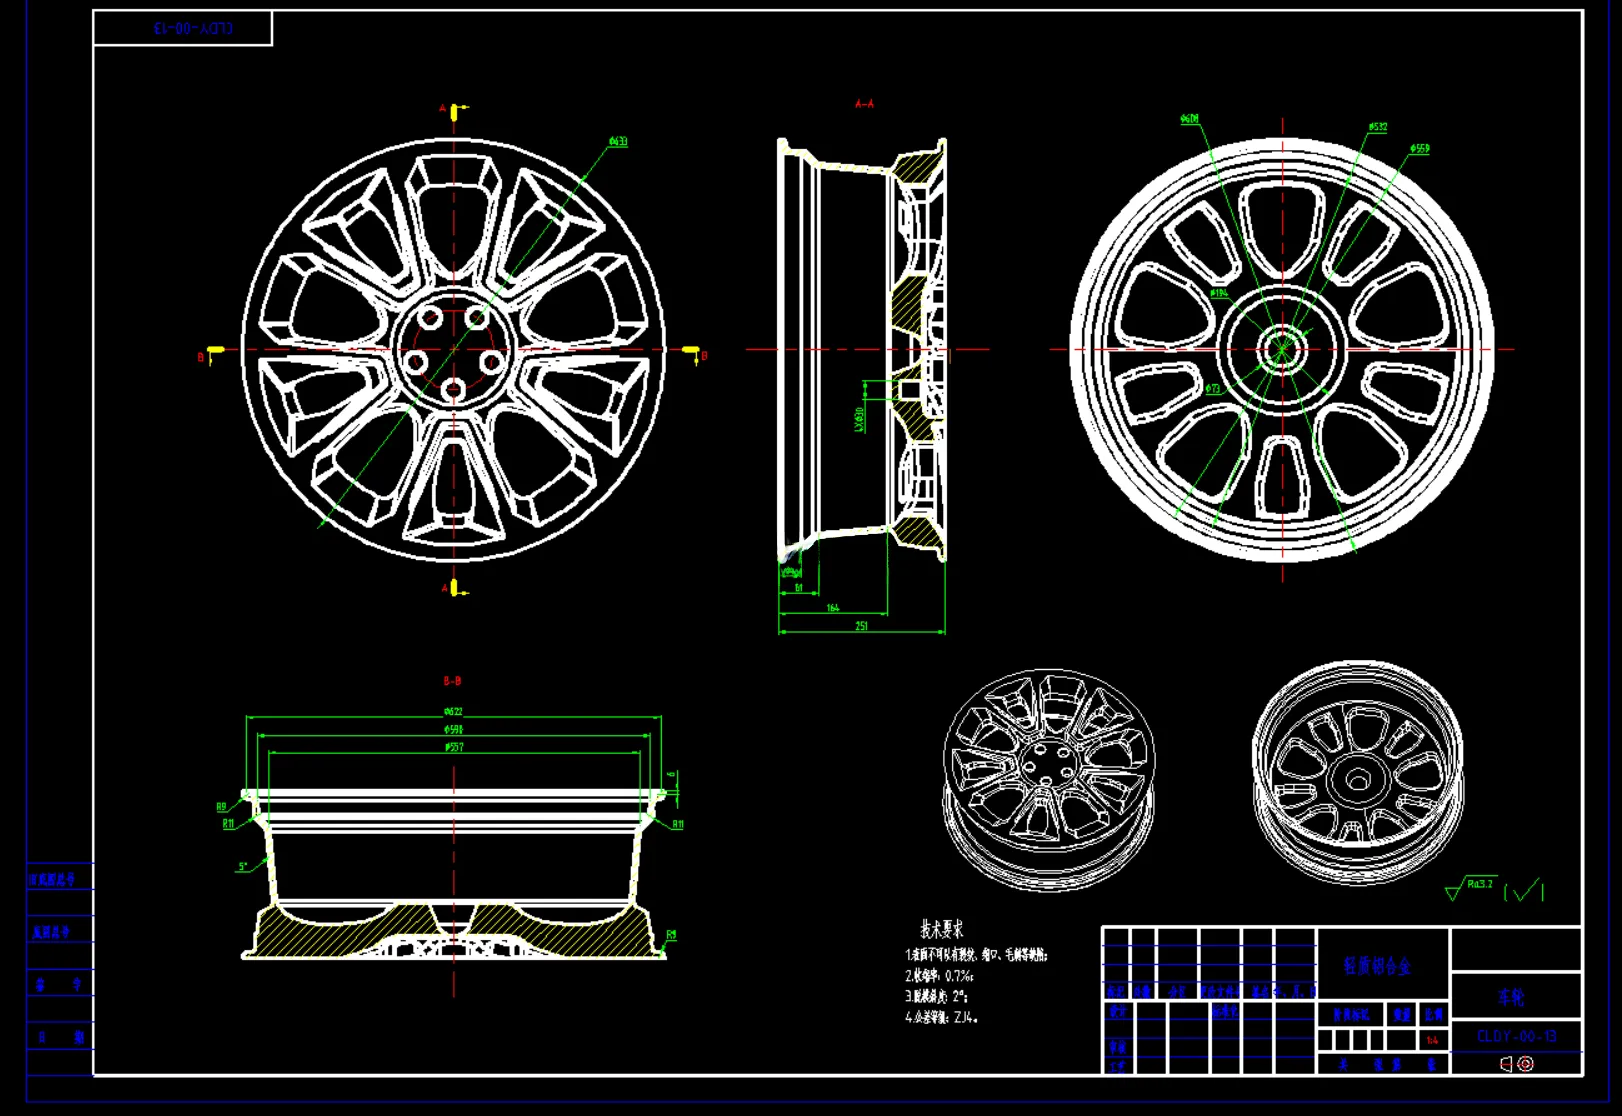Click the 技术要求 heading
This screenshot has height=1116, width=1622.
(x=942, y=929)
